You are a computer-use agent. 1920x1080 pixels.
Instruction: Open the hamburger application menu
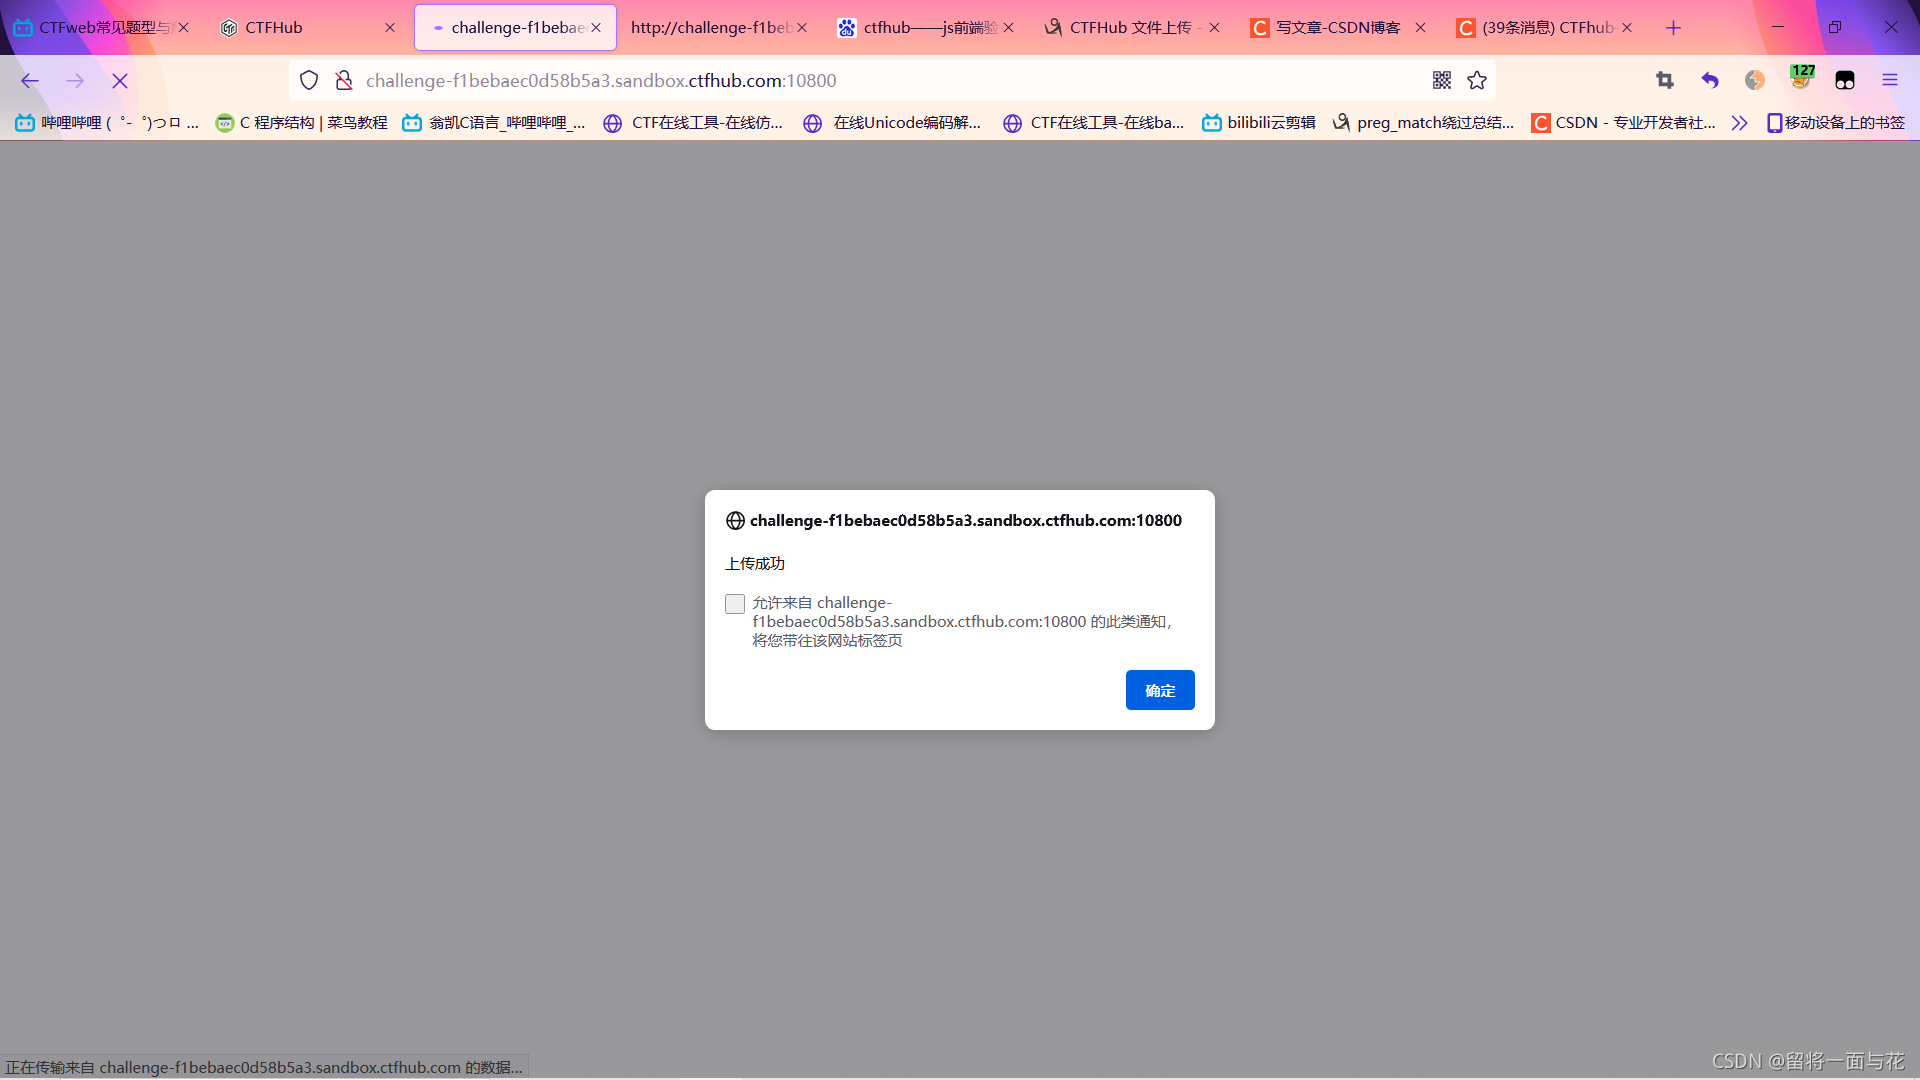click(1889, 80)
